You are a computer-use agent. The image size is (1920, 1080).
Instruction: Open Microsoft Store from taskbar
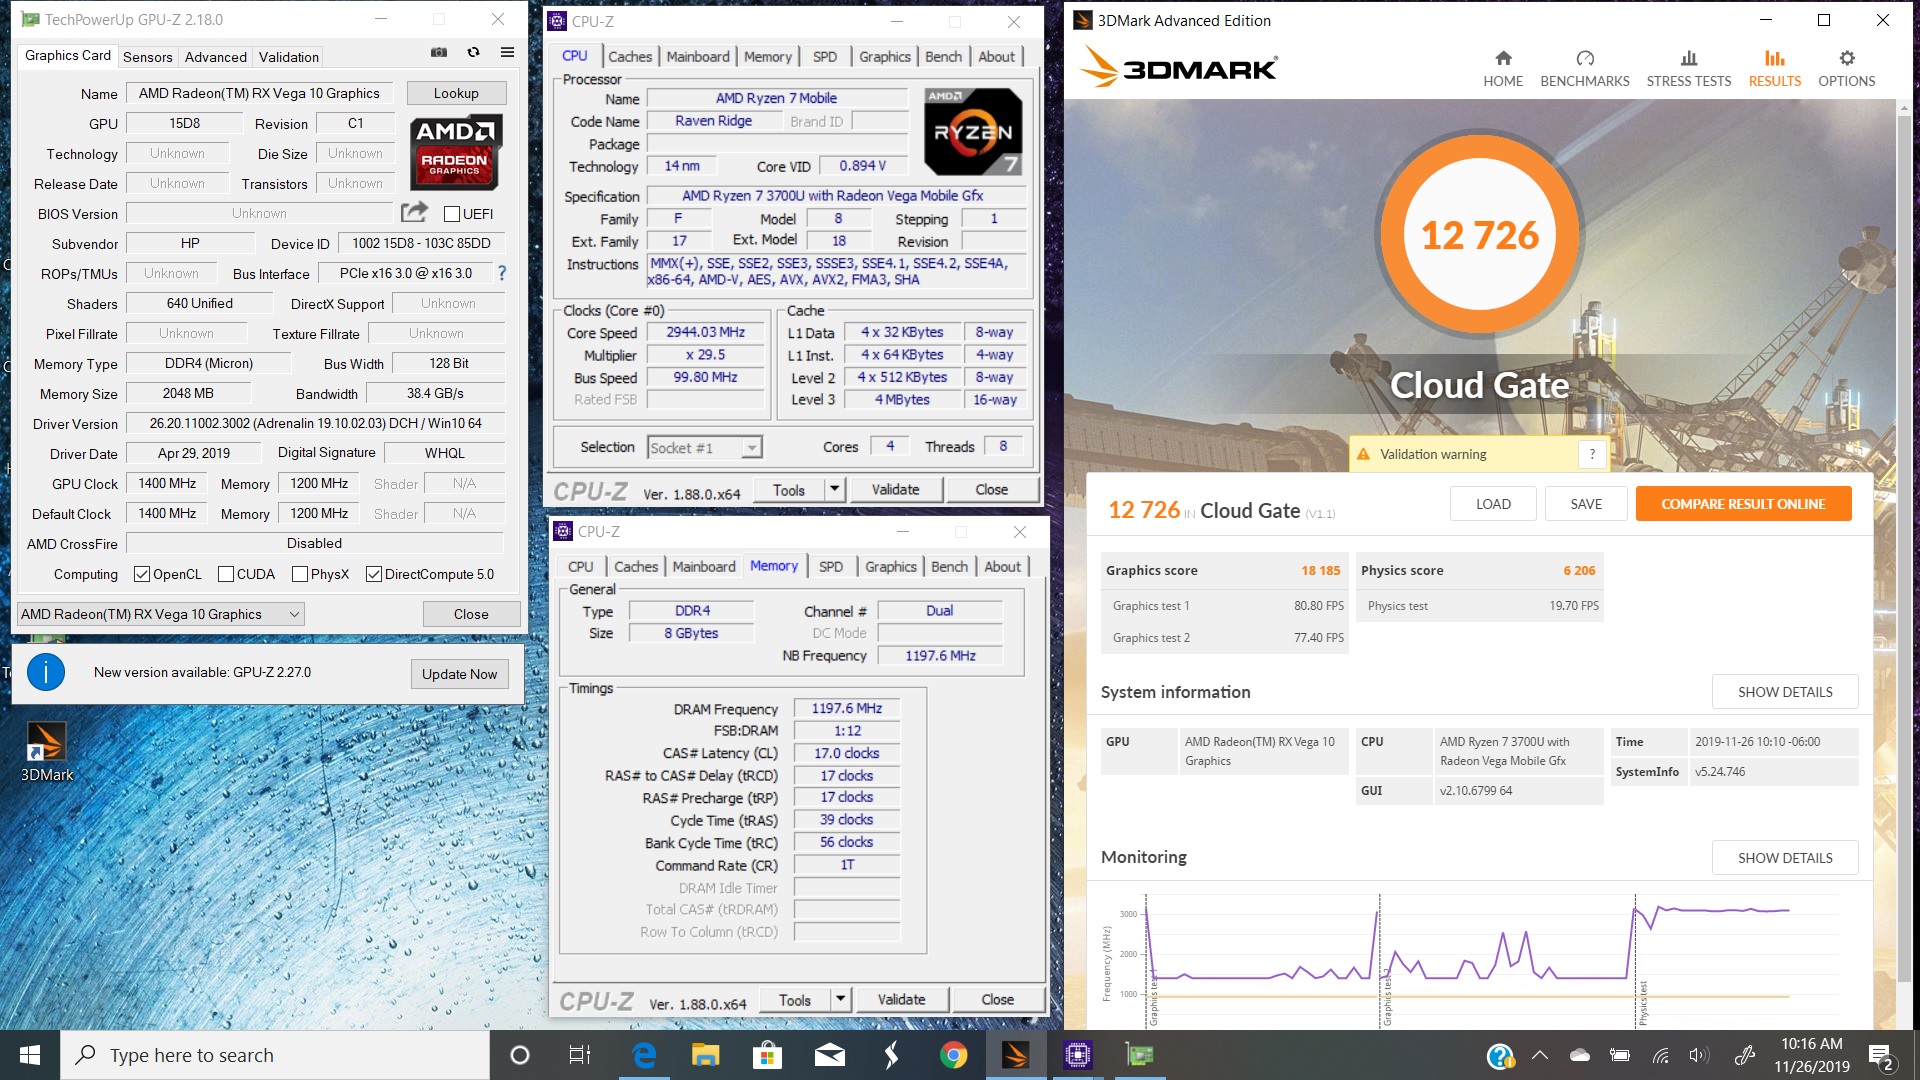[x=767, y=1055]
